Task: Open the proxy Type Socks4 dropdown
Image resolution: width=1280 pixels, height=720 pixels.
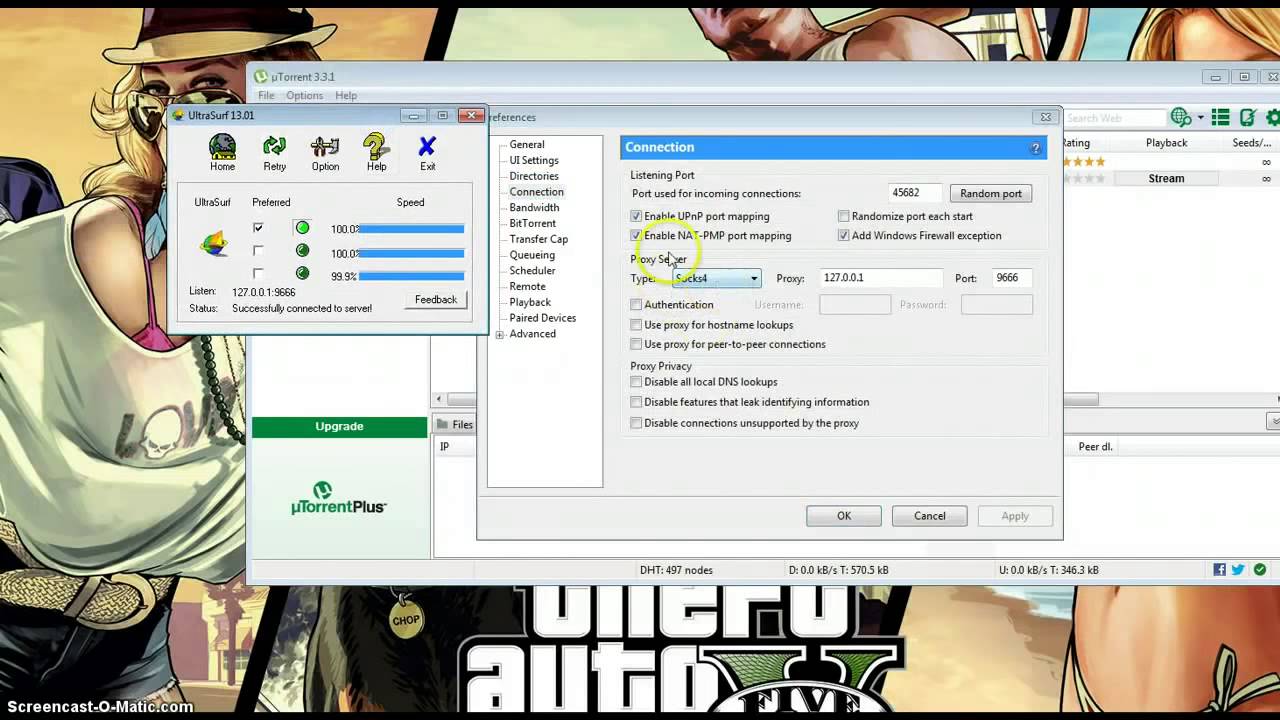Action: (x=716, y=279)
